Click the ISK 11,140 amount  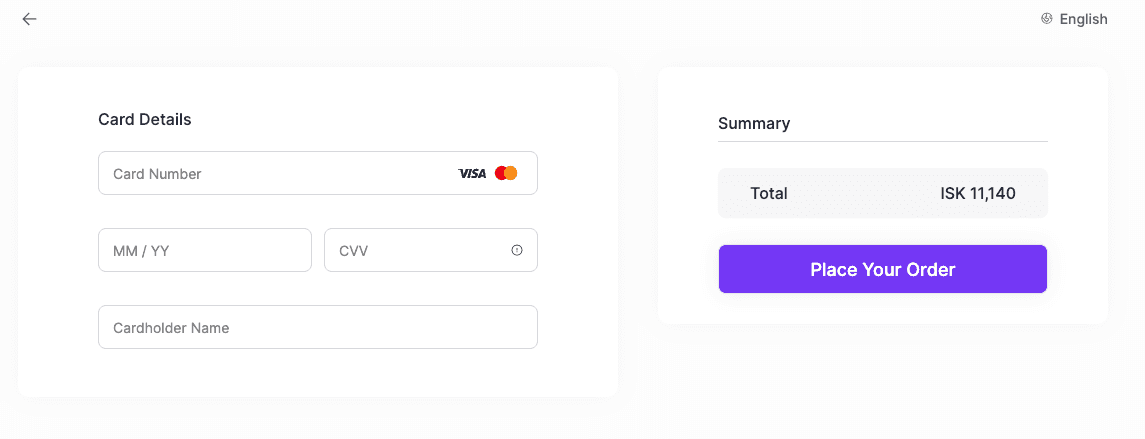pyautogui.click(x=978, y=194)
